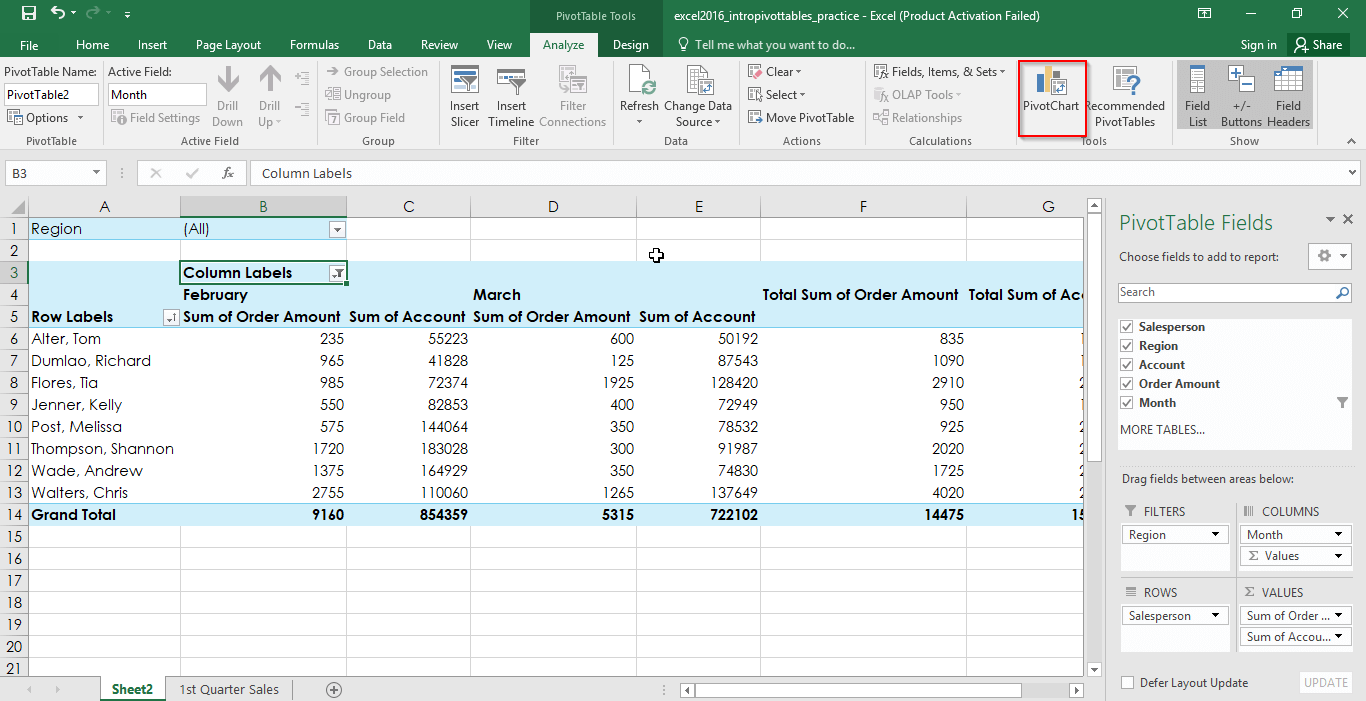Open the Column Labels filter dropdown

[x=338, y=273]
